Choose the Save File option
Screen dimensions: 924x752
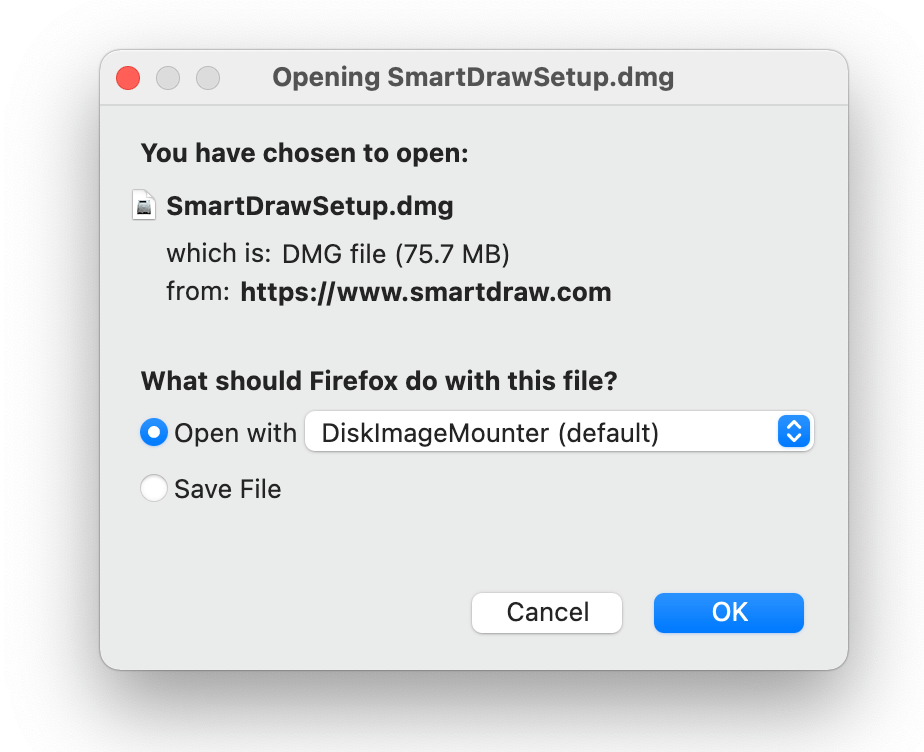click(153, 488)
